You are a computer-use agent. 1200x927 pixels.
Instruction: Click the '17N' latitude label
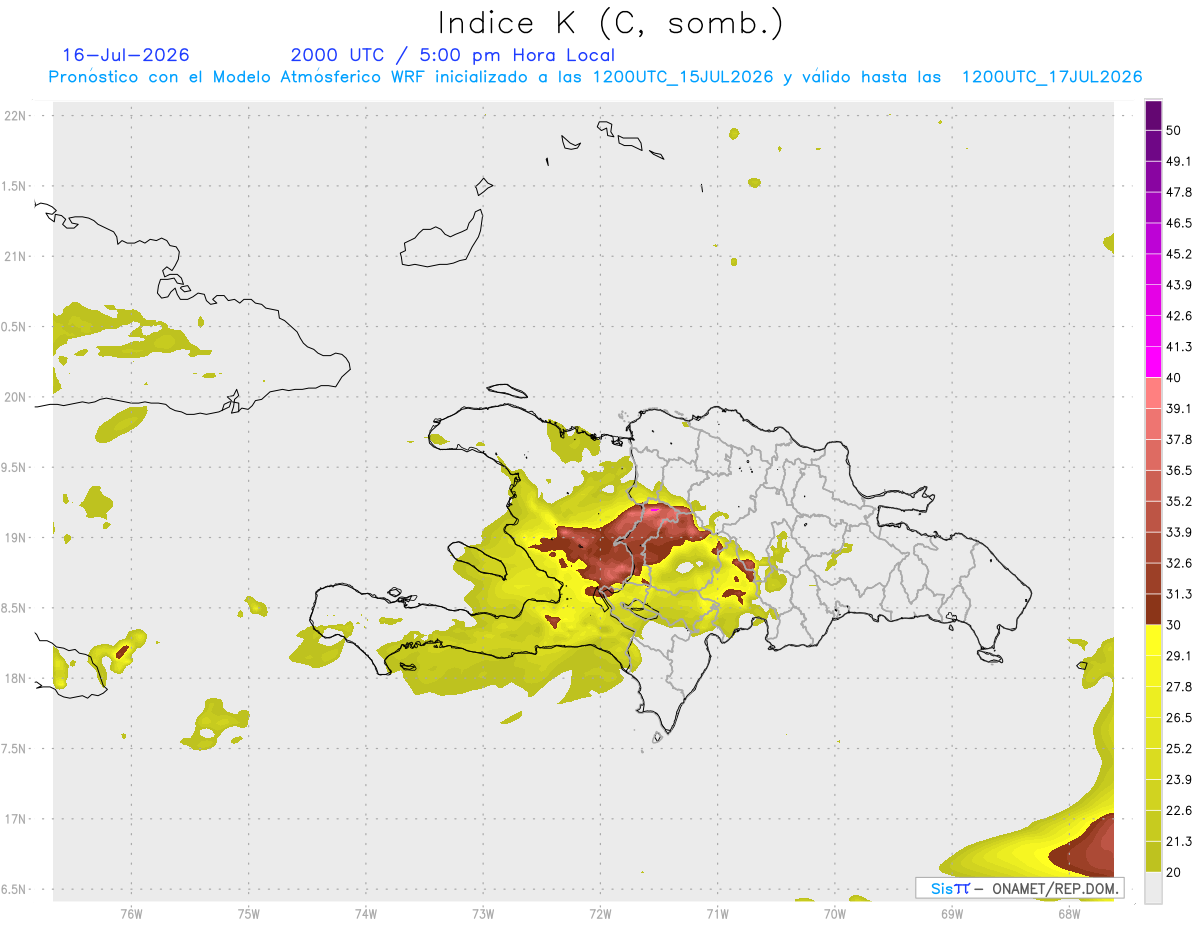(15, 819)
